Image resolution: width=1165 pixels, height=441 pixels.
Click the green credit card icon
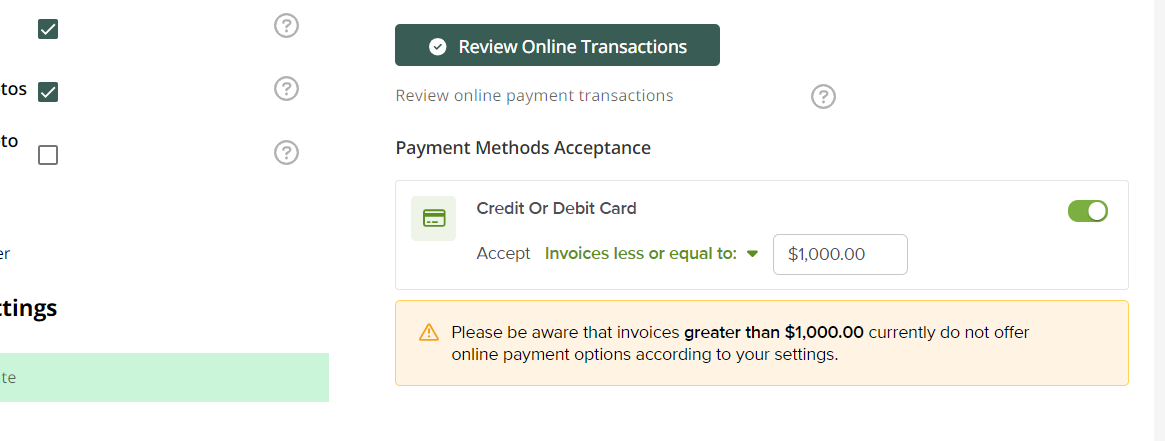click(x=434, y=218)
